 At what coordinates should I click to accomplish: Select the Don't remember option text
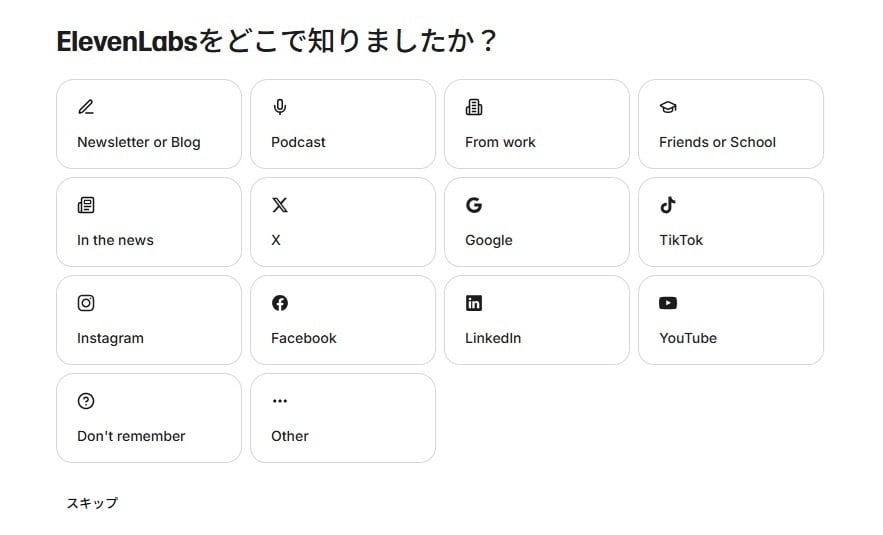[x=131, y=436]
